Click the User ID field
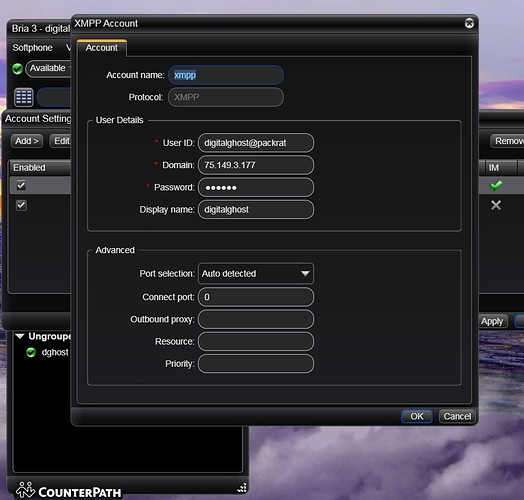This screenshot has width=524, height=500. 256,143
